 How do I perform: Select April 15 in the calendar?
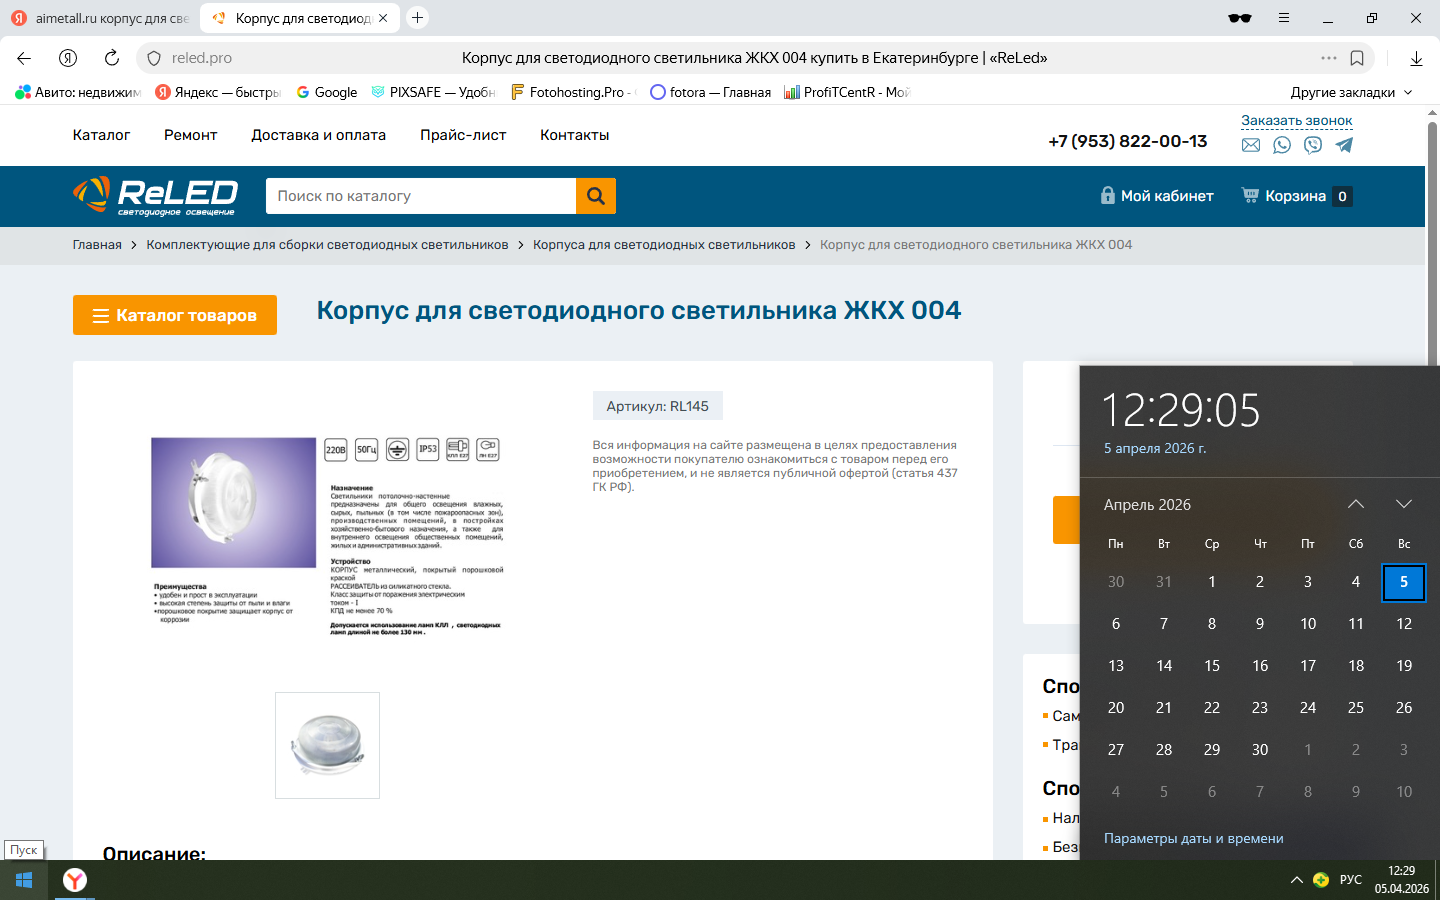pyautogui.click(x=1212, y=665)
